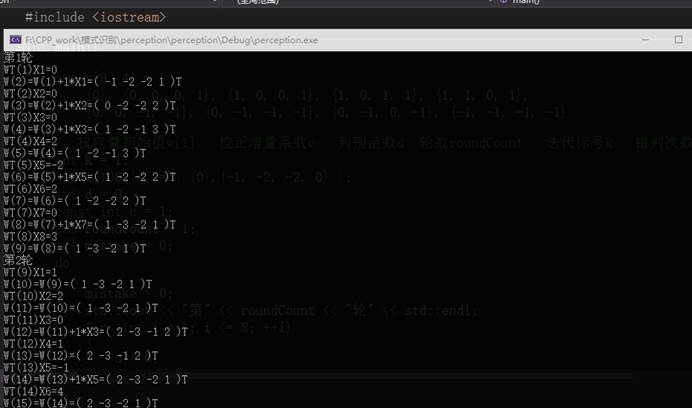Click the 第1轮 heading in console output

[18, 58]
